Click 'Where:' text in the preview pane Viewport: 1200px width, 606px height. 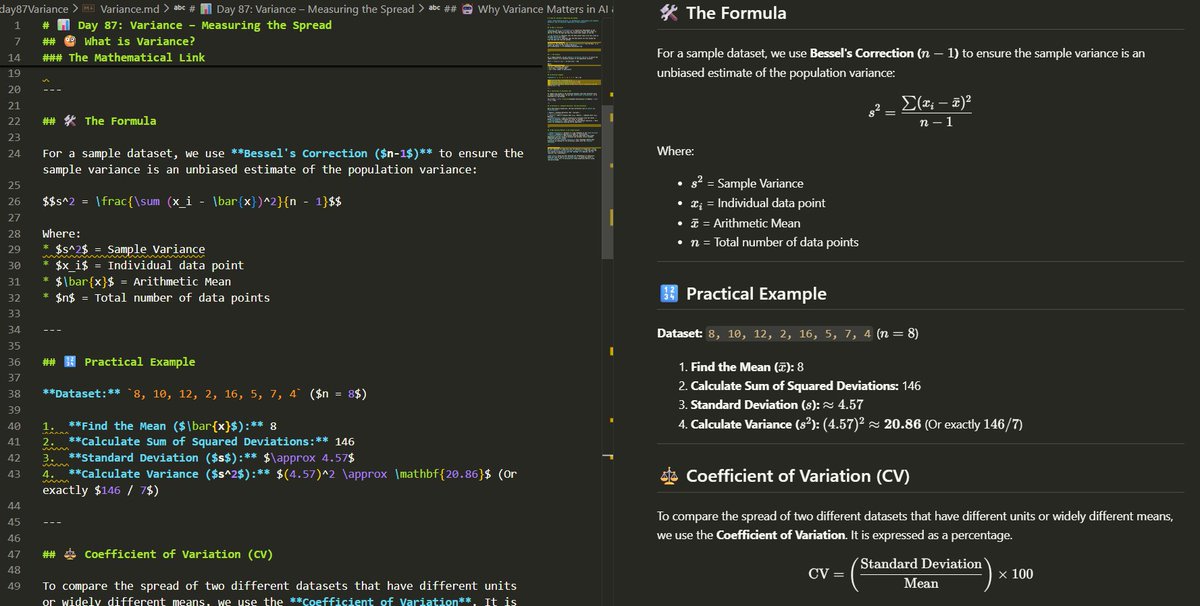coord(675,151)
